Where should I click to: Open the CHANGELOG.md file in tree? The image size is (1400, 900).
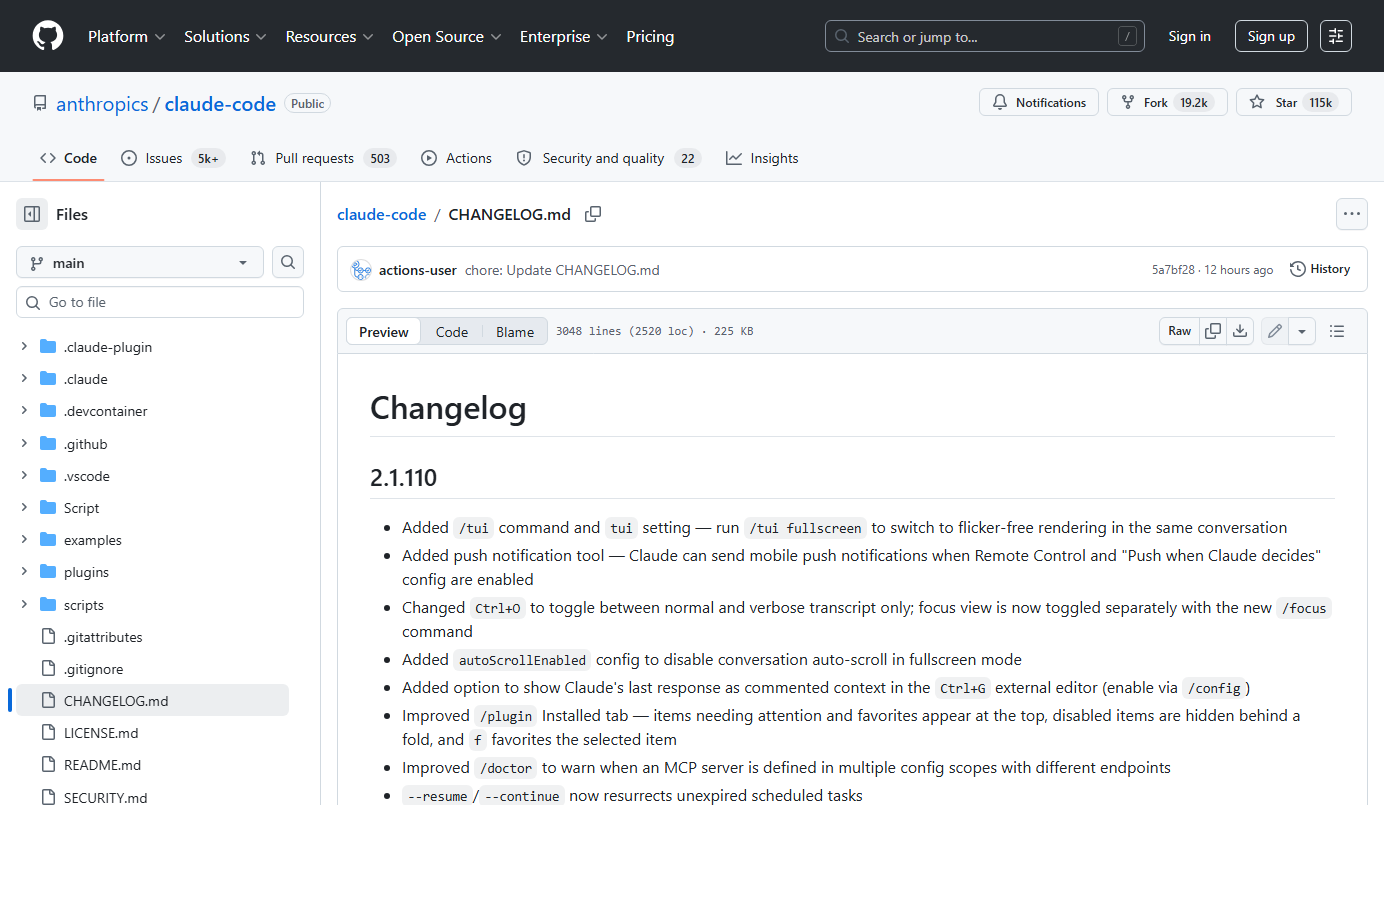pyautogui.click(x=152, y=700)
